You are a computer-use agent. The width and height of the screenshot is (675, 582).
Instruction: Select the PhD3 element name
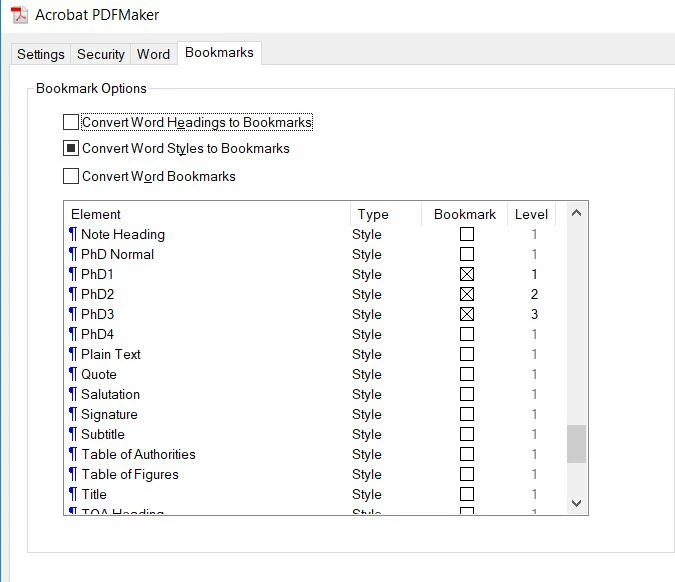pos(98,314)
